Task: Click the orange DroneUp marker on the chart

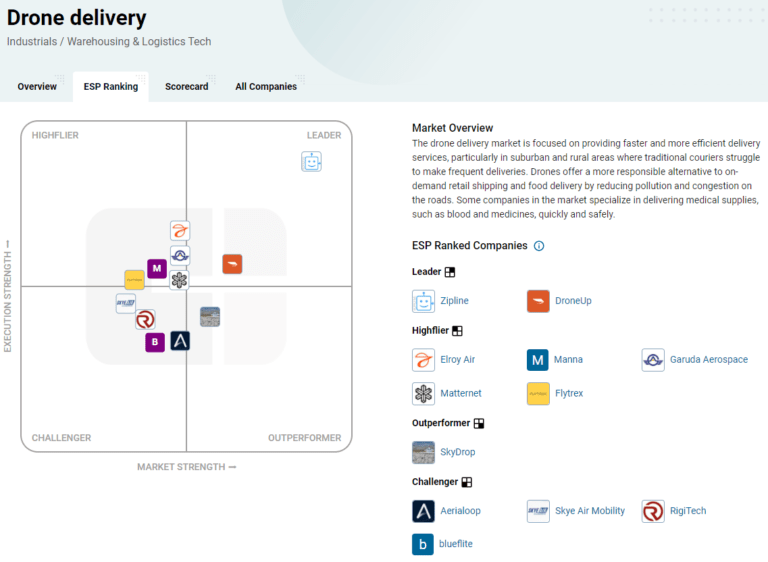Action: click(x=232, y=264)
